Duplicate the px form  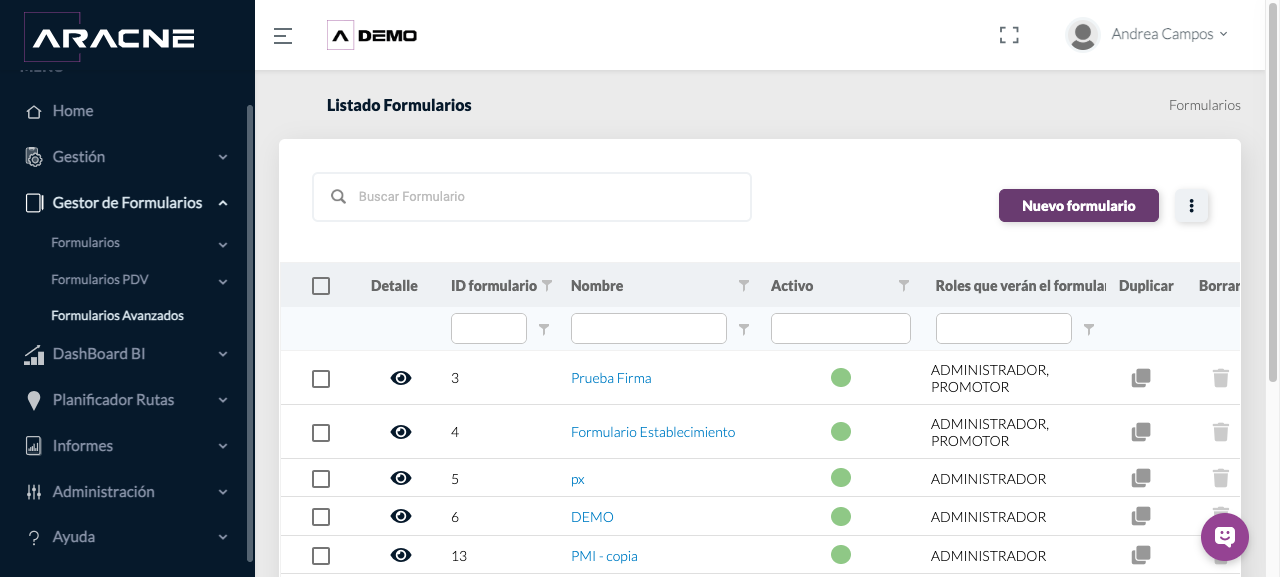[x=1141, y=478]
